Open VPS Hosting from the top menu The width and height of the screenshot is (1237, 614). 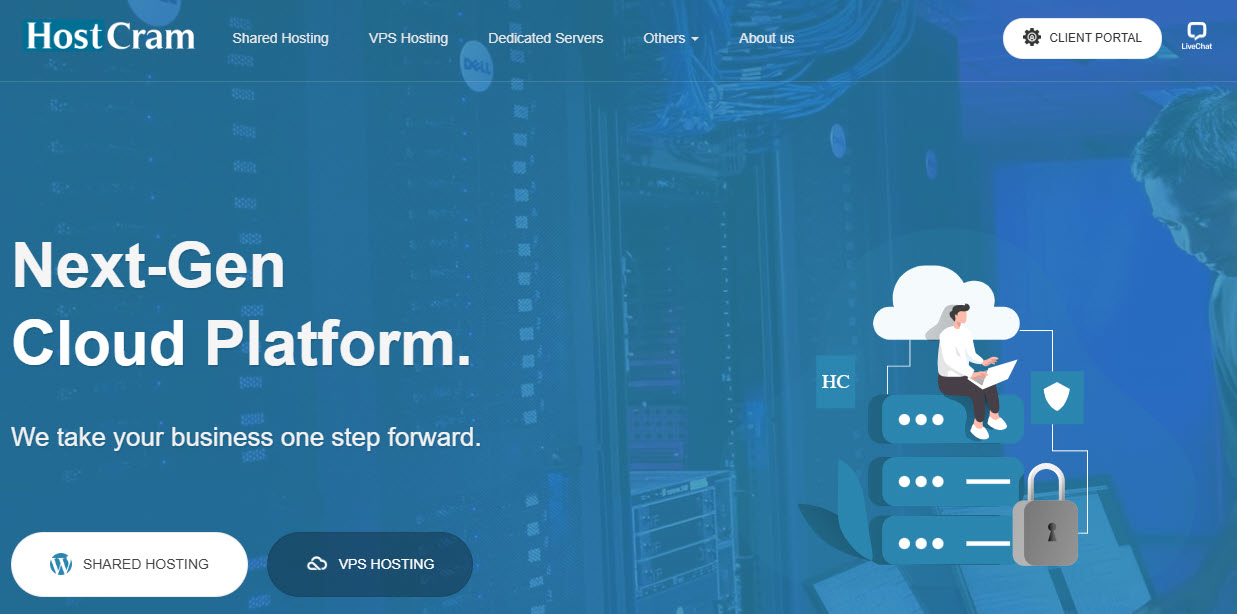coord(408,38)
